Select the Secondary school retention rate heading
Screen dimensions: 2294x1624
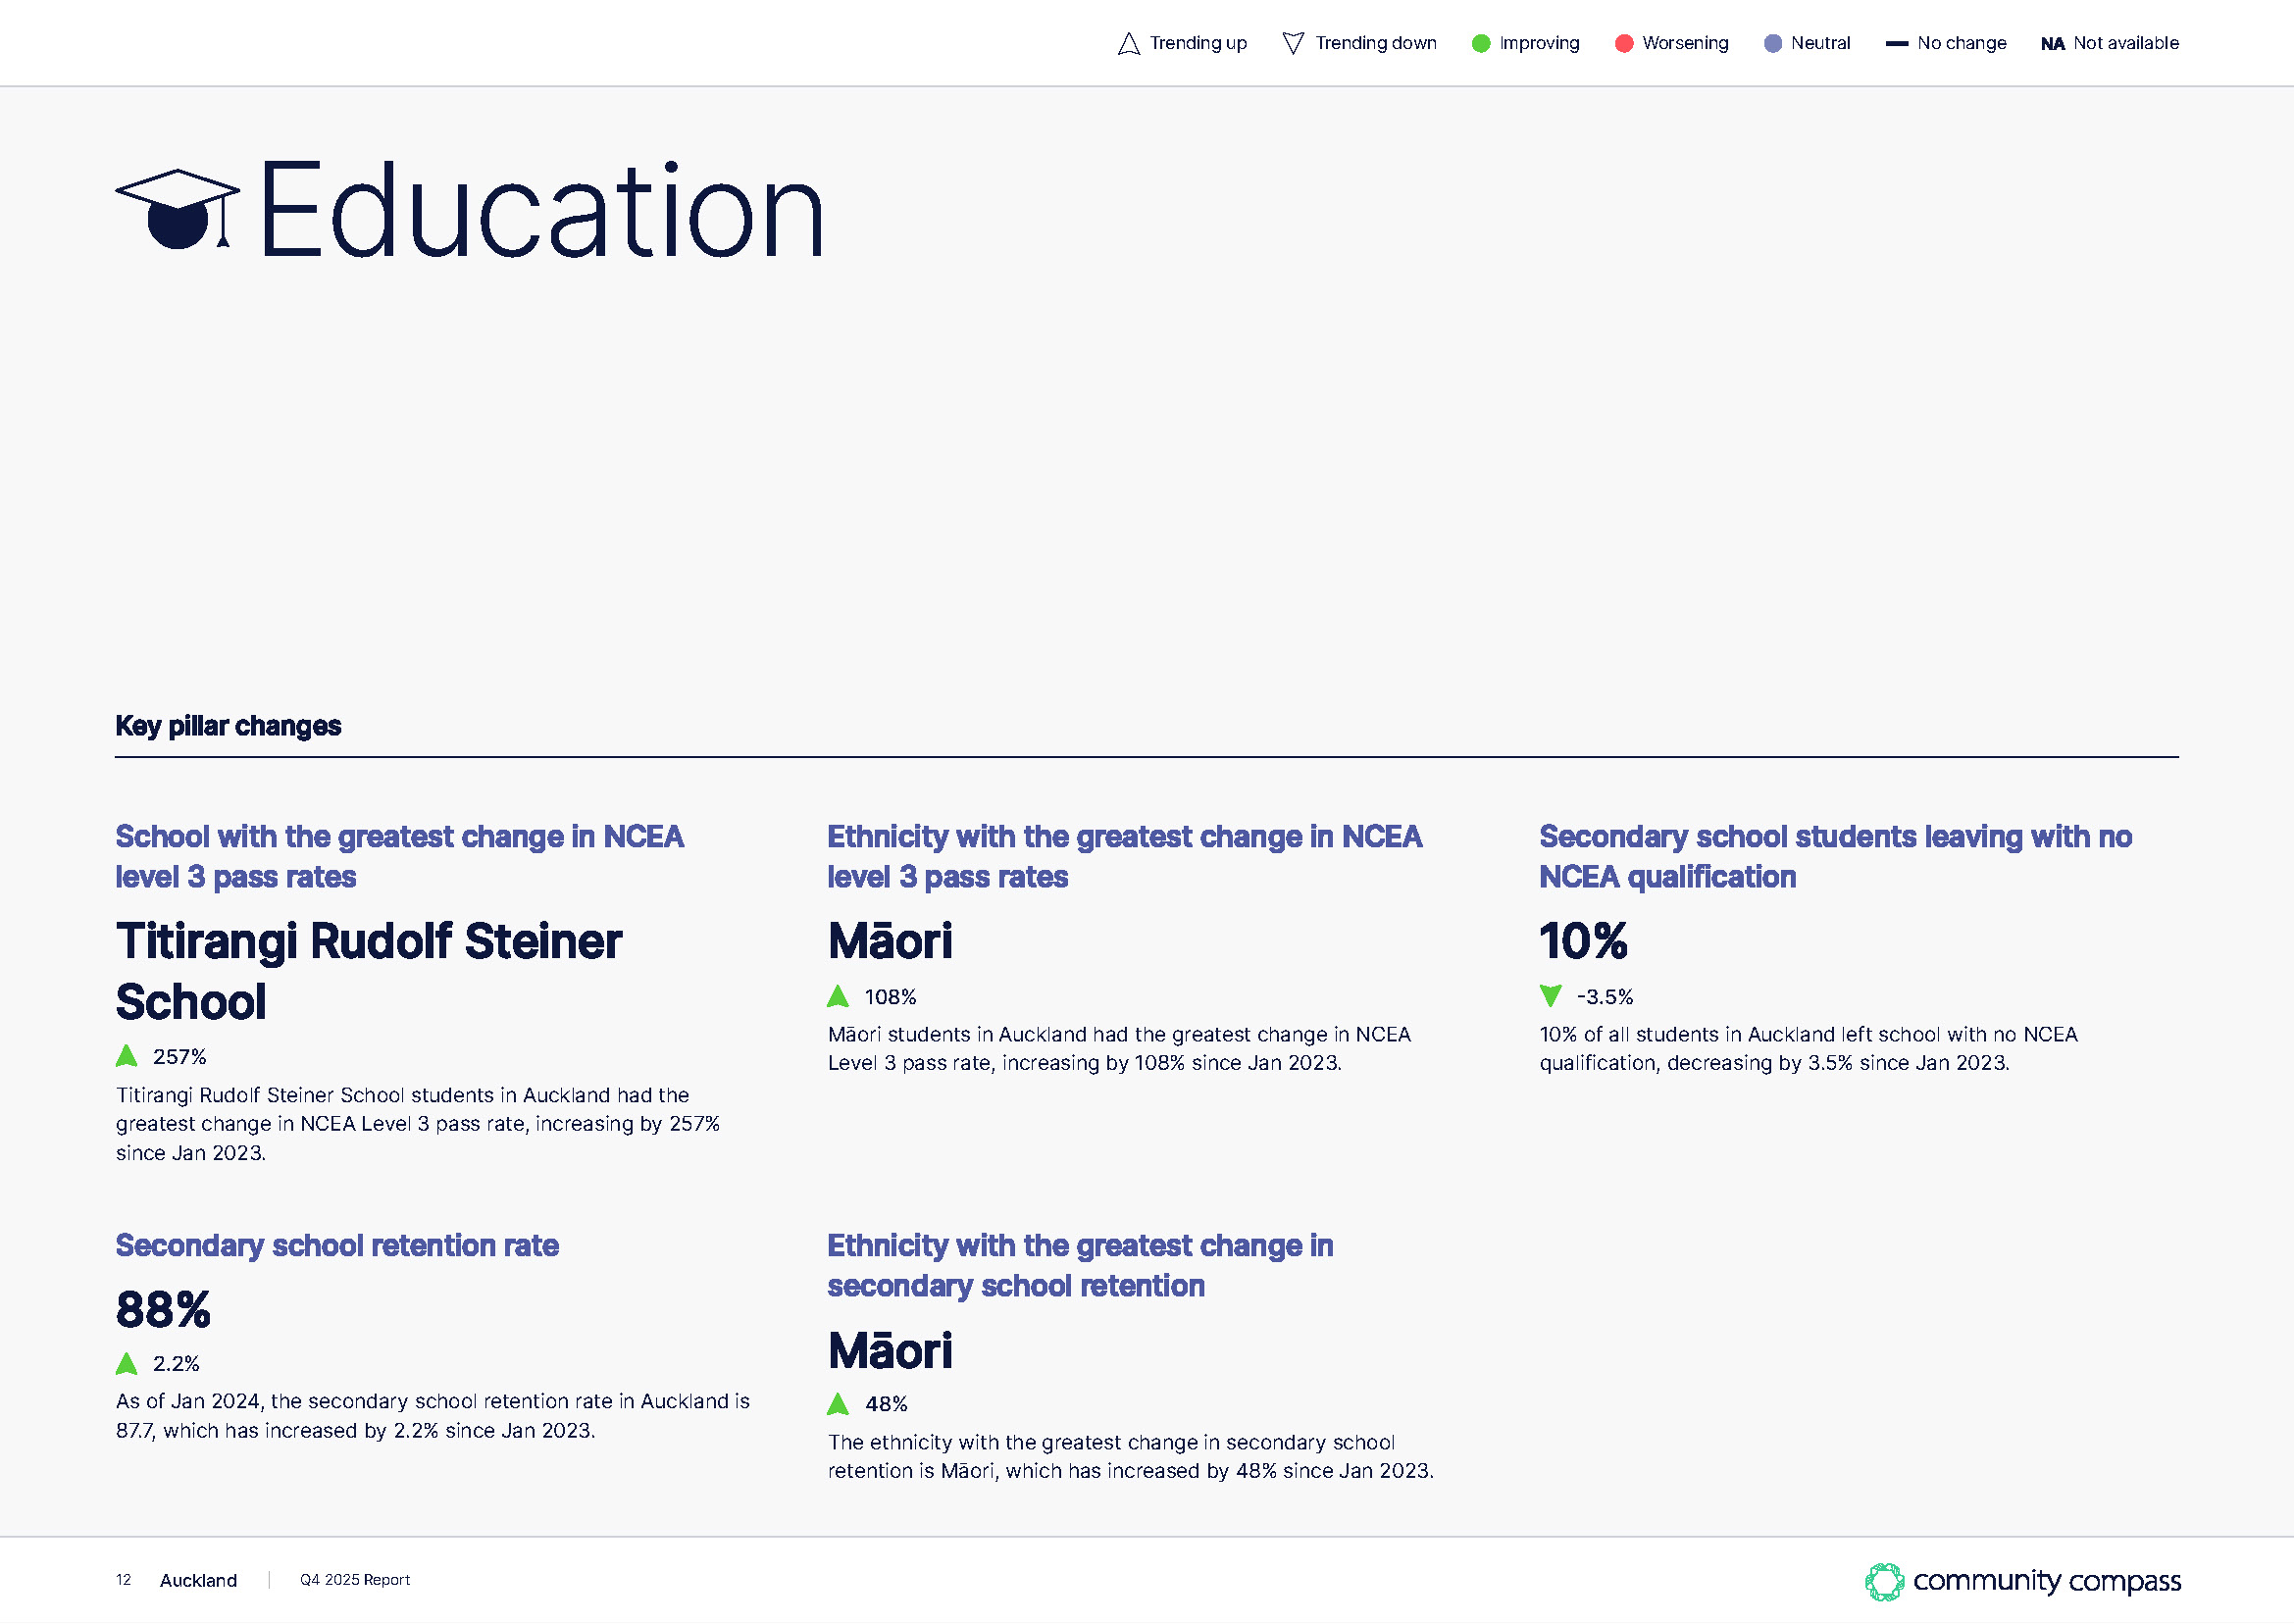click(337, 1246)
